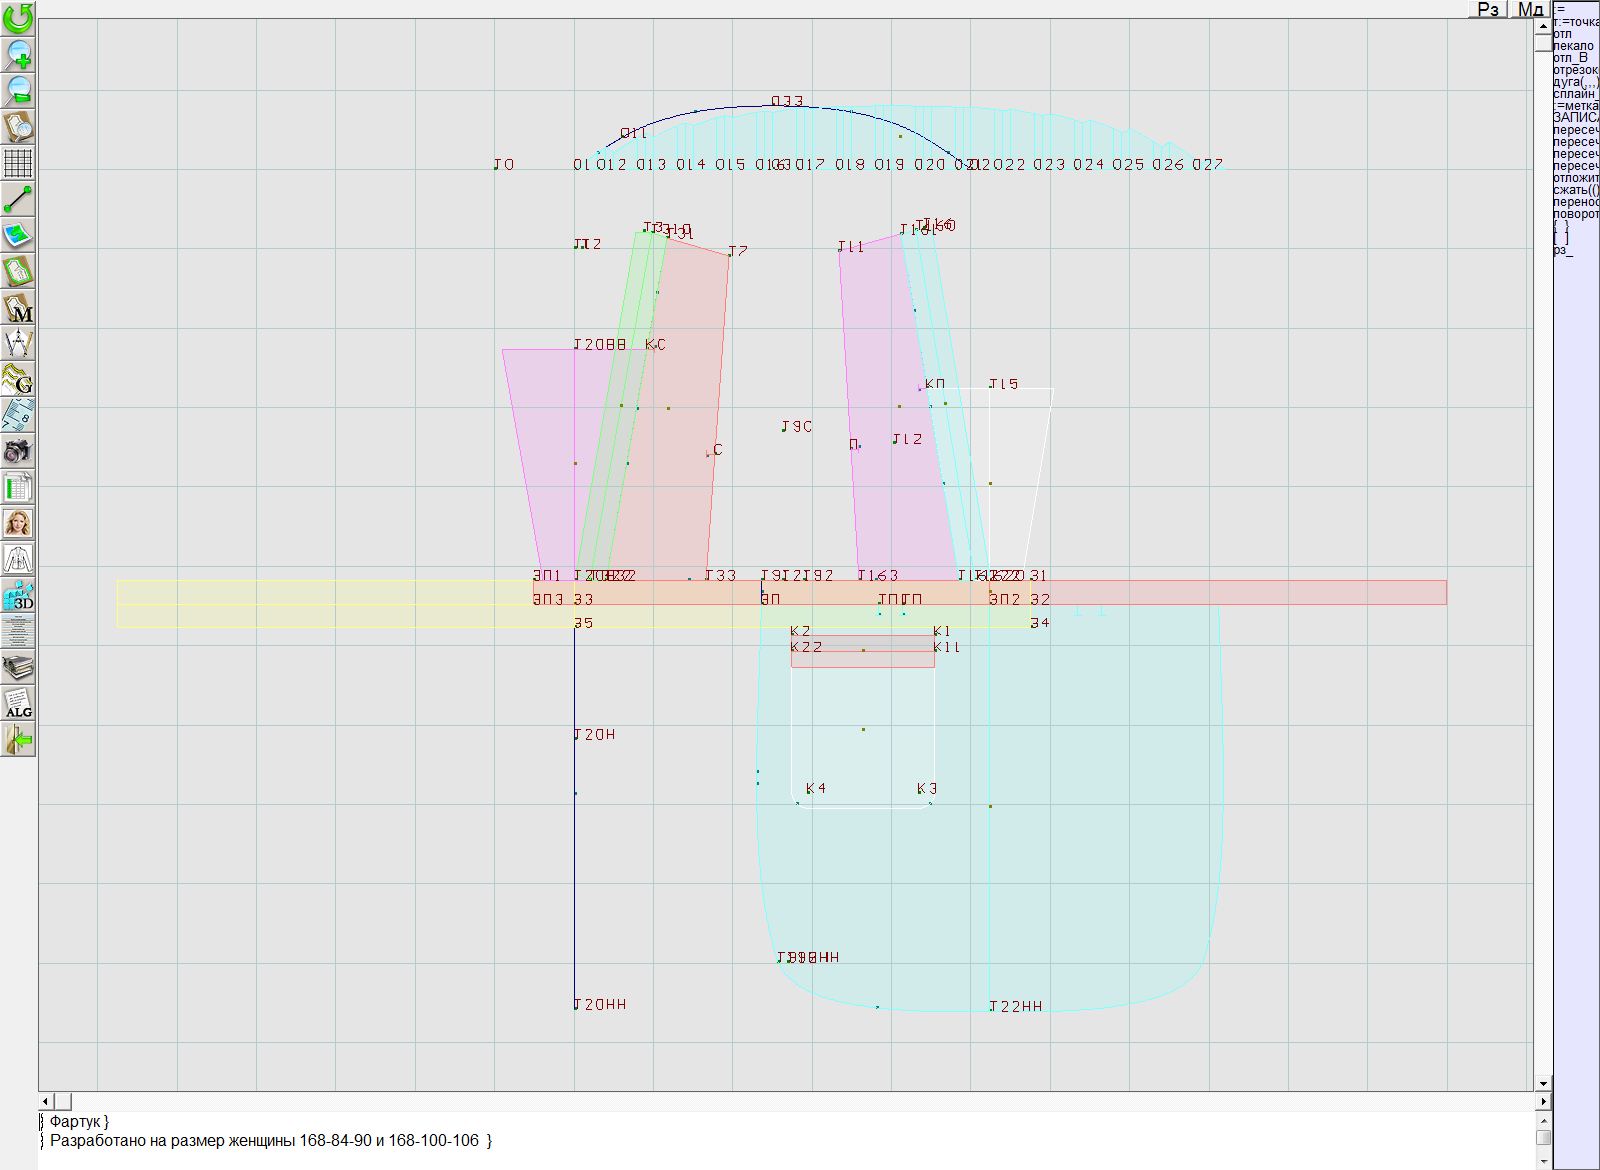Switch to the Мд tab
This screenshot has height=1170, width=1600.
(x=1529, y=9)
